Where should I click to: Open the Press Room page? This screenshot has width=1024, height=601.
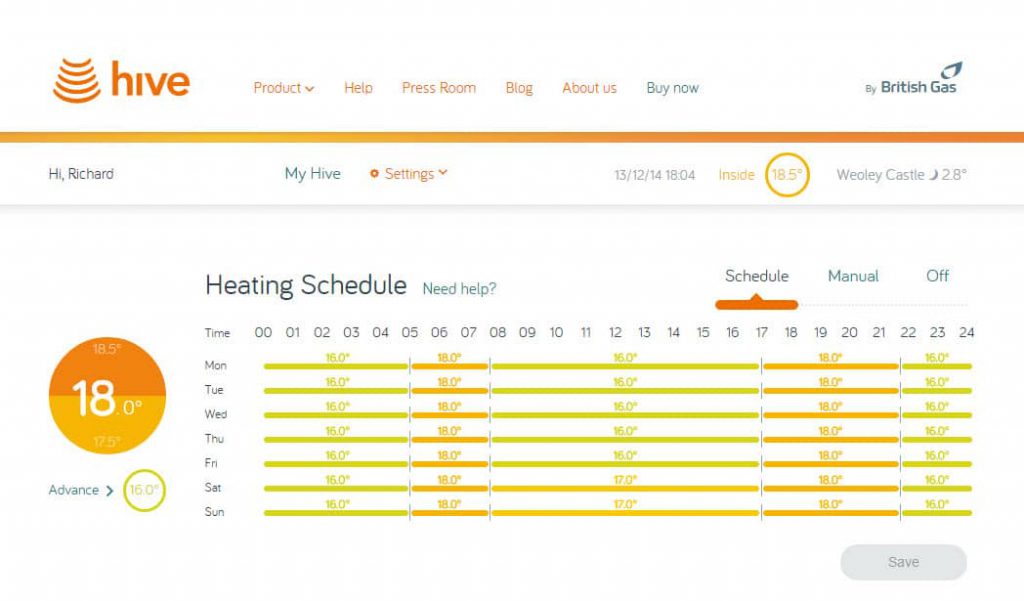[438, 88]
